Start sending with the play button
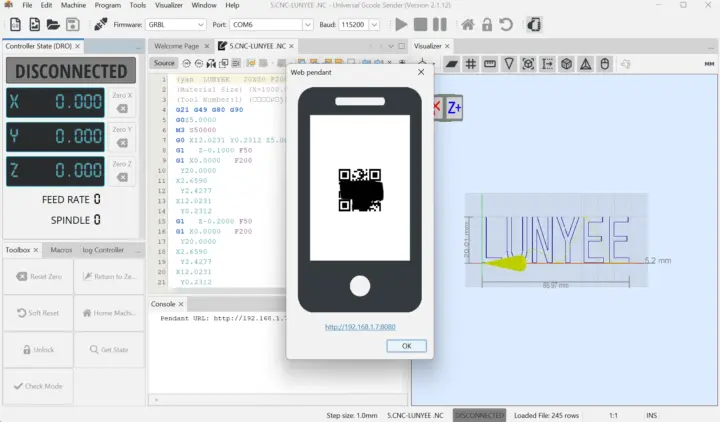Image resolution: width=720 pixels, height=422 pixels. 401,24
